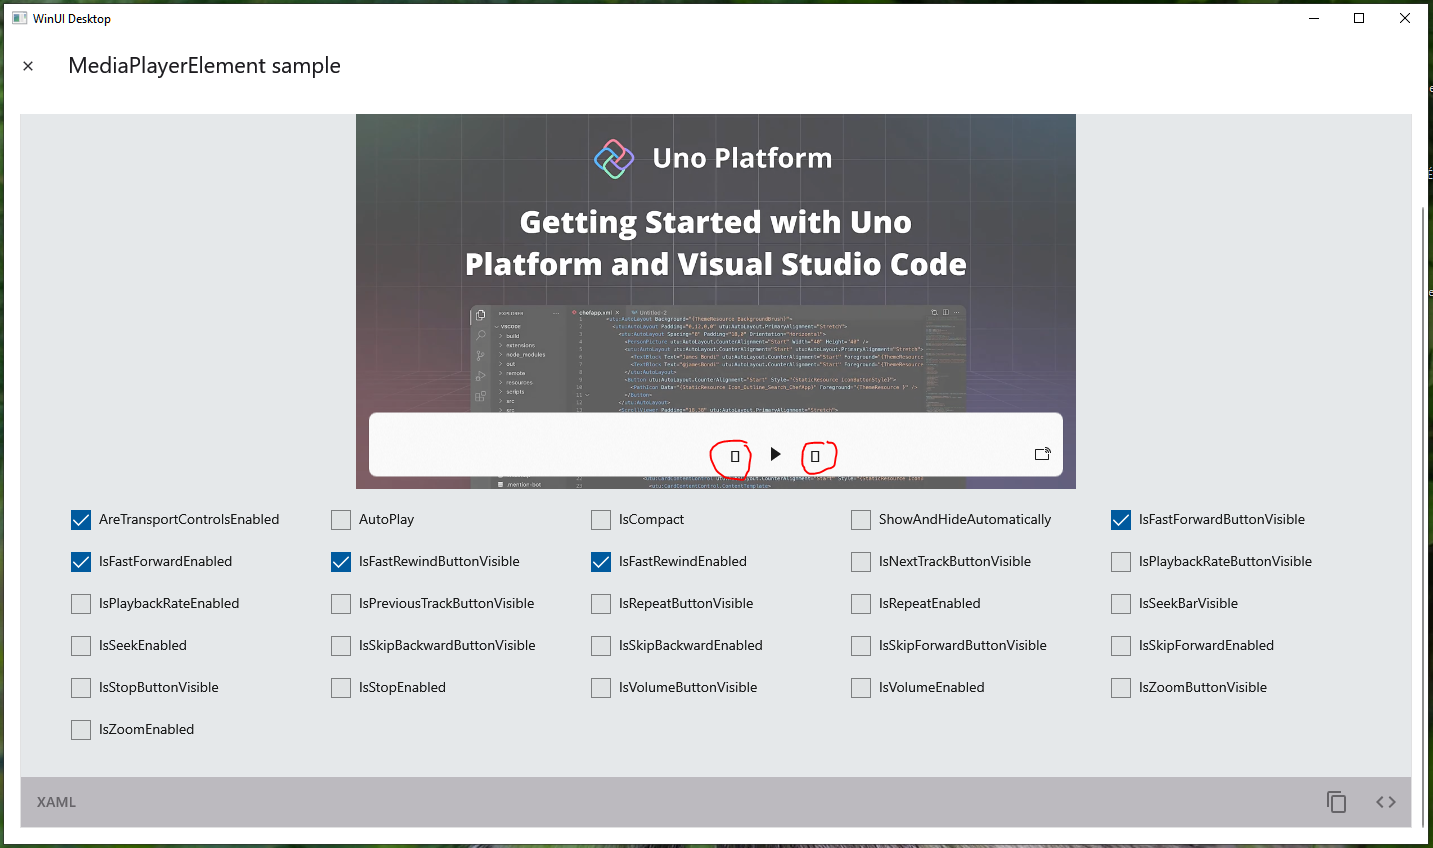
Task: Disable IsFastRewindEnabled
Action: pos(600,562)
